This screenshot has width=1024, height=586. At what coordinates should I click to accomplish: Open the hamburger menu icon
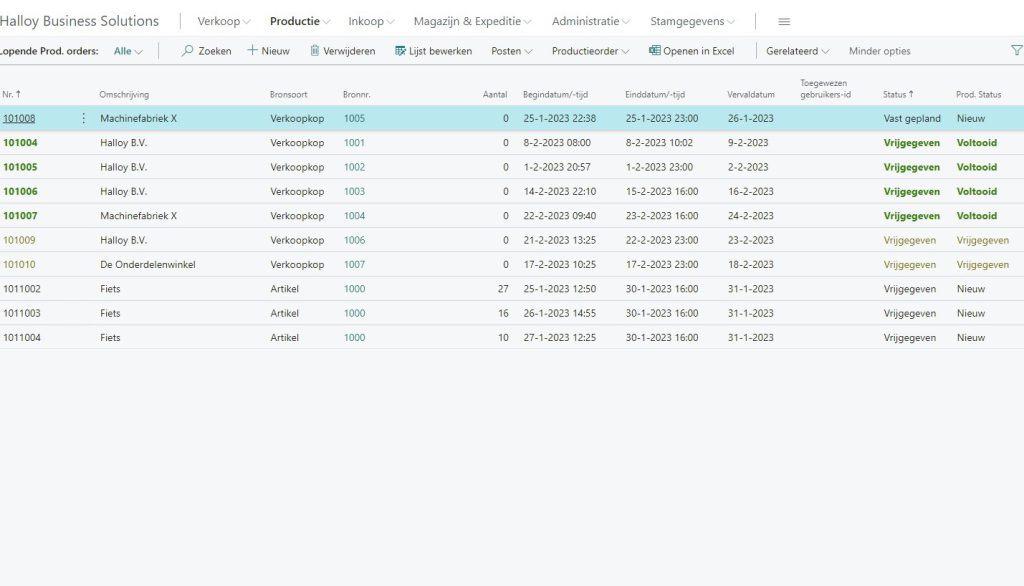pos(784,22)
